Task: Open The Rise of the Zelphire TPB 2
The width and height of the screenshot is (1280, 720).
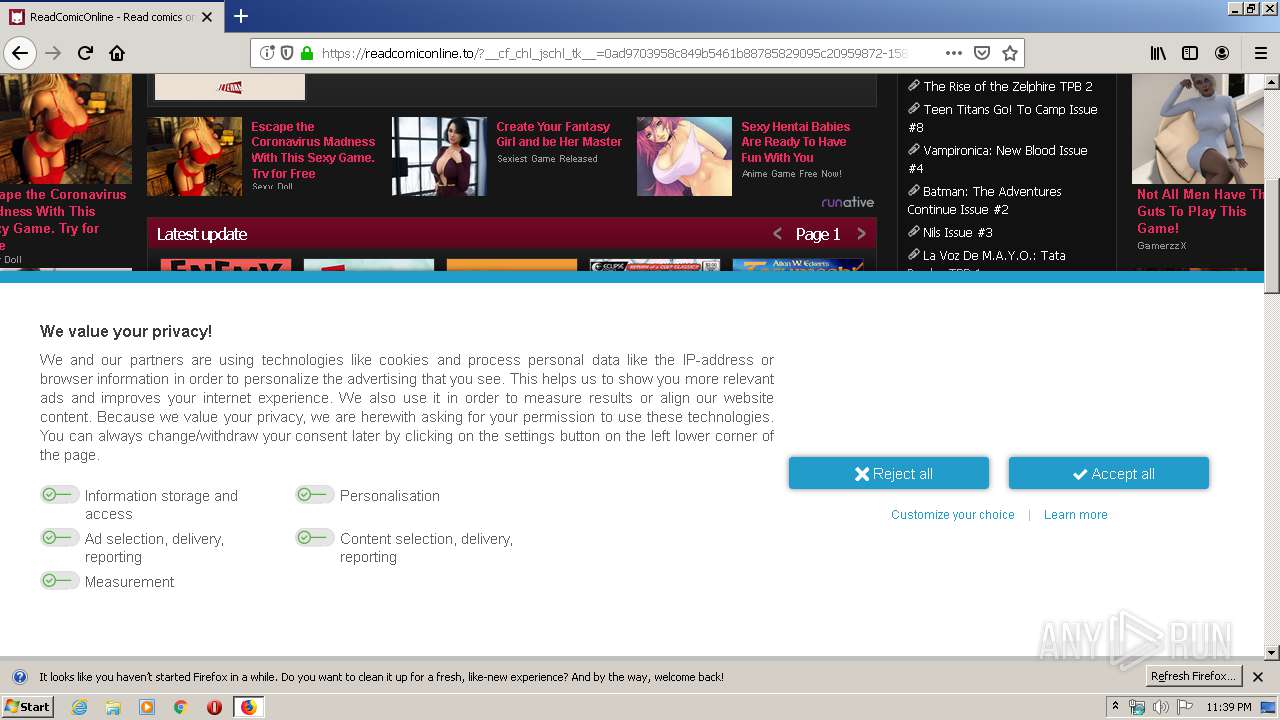Action: 1008,86
